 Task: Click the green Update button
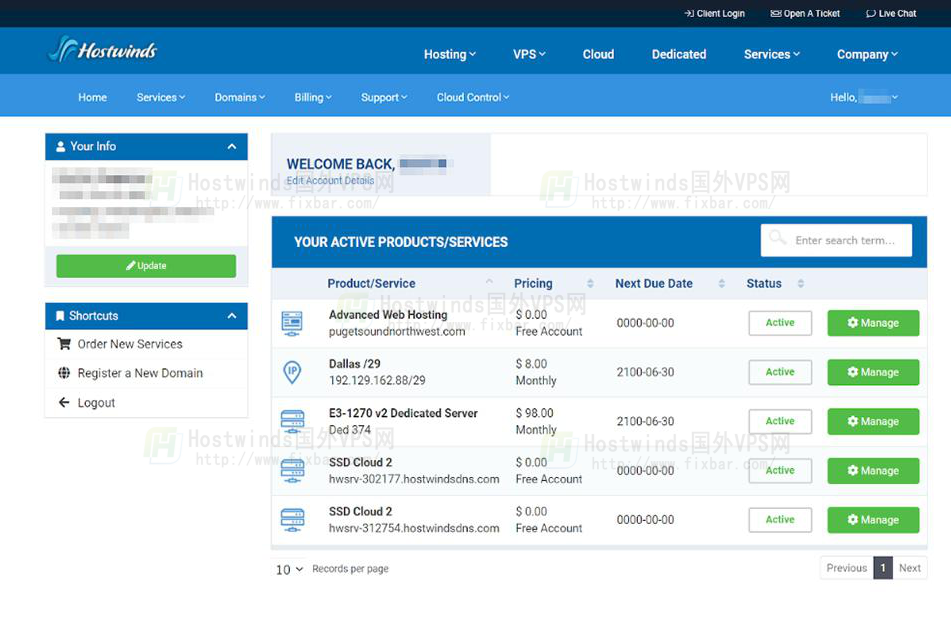146,266
